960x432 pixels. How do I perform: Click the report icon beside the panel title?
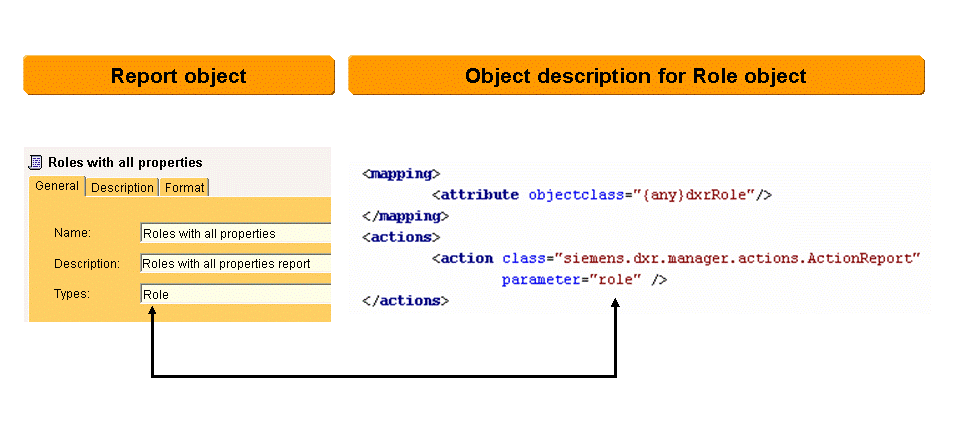[37, 162]
